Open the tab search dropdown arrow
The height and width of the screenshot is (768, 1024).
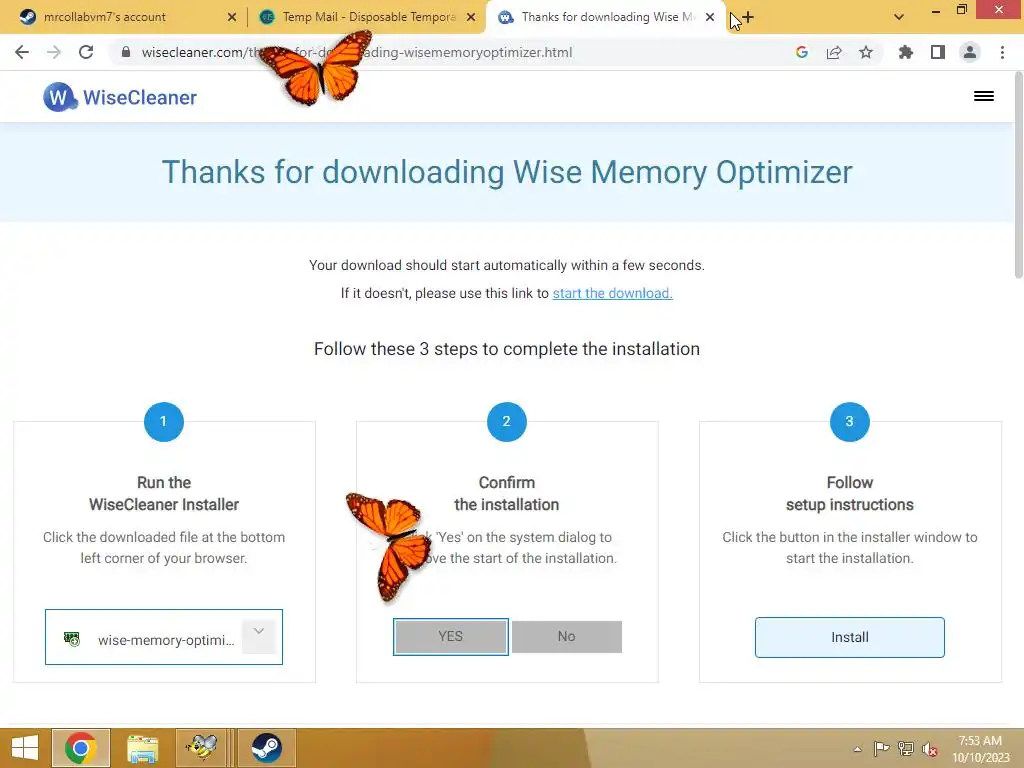pos(899,18)
